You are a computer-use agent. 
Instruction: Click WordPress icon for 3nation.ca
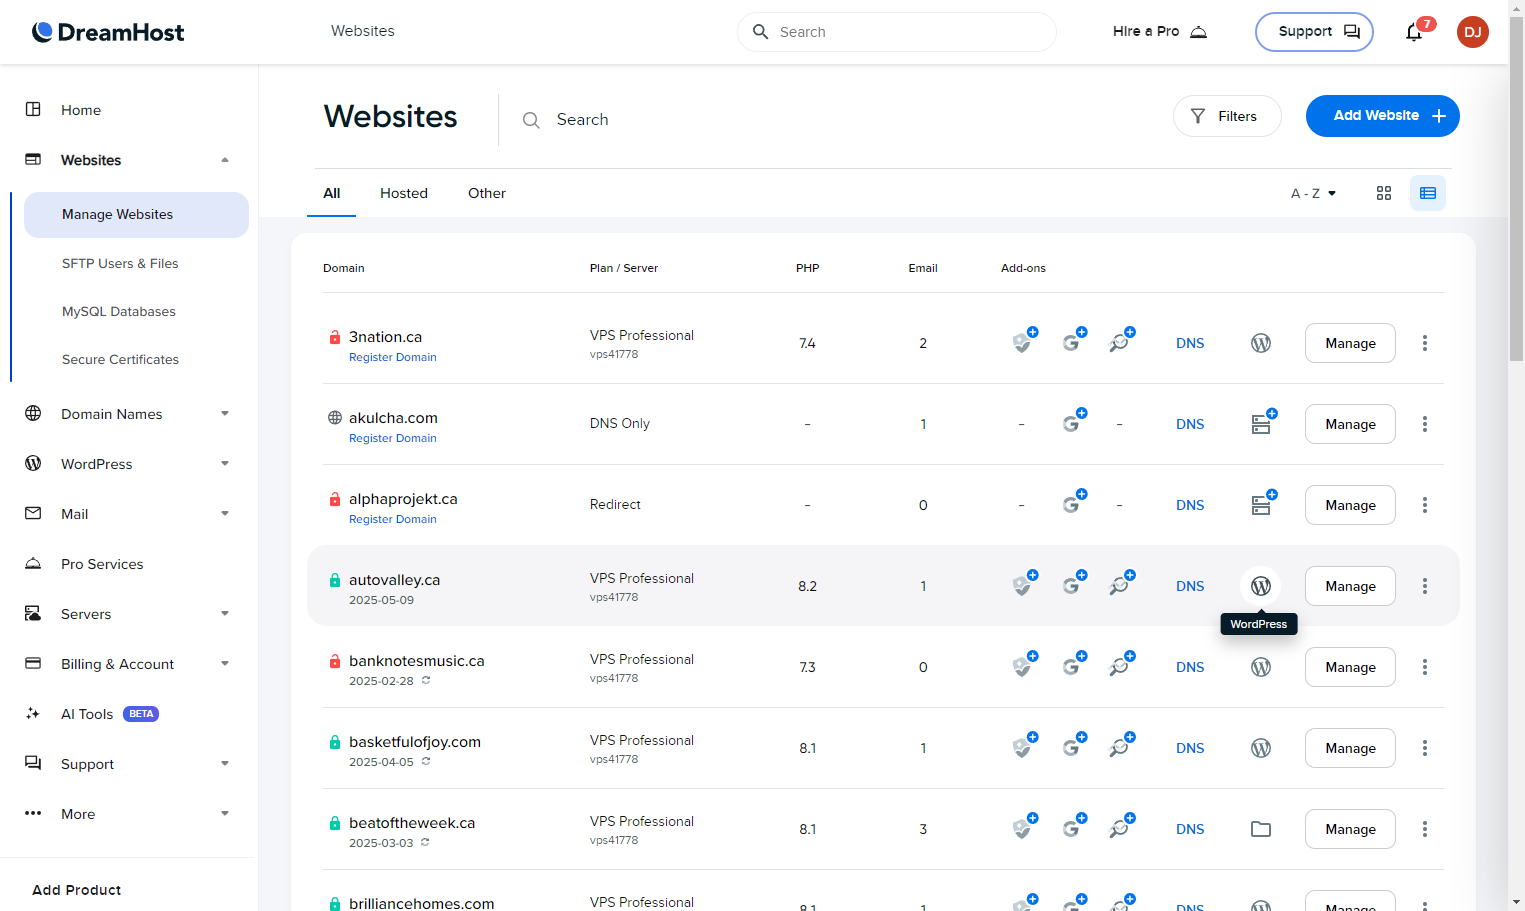coord(1261,343)
